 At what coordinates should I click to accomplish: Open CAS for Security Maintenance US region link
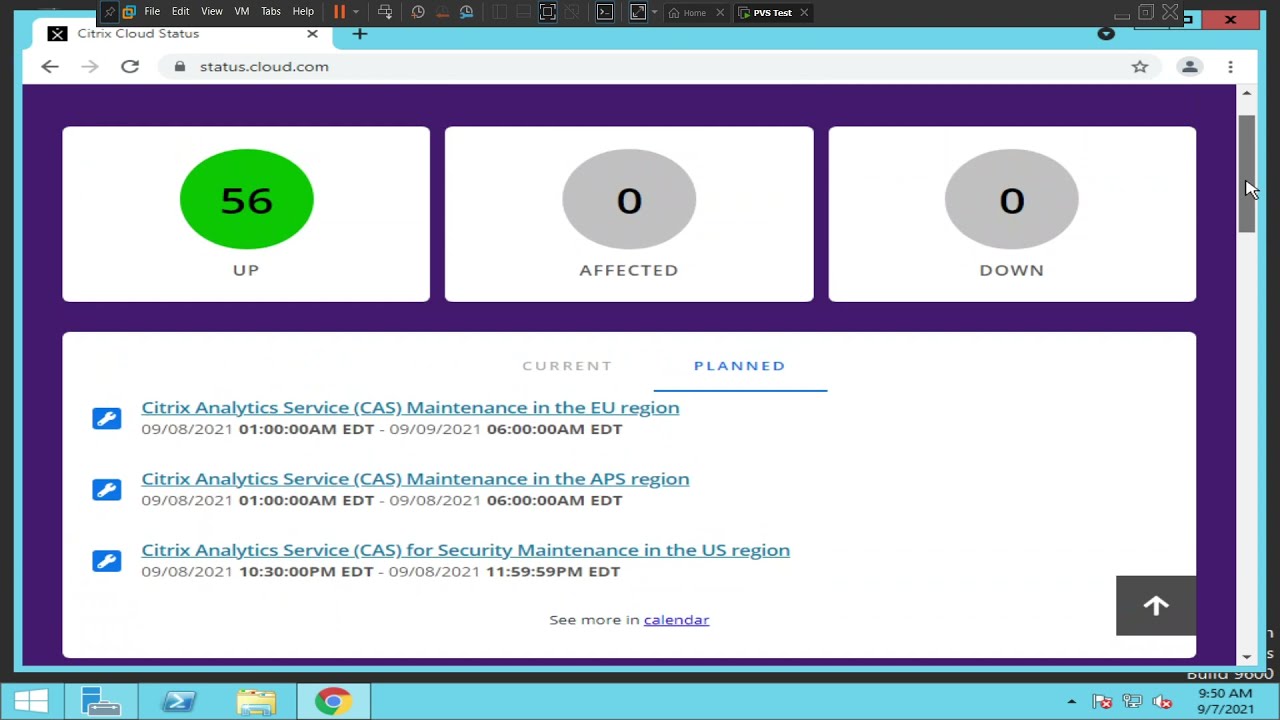(x=465, y=550)
